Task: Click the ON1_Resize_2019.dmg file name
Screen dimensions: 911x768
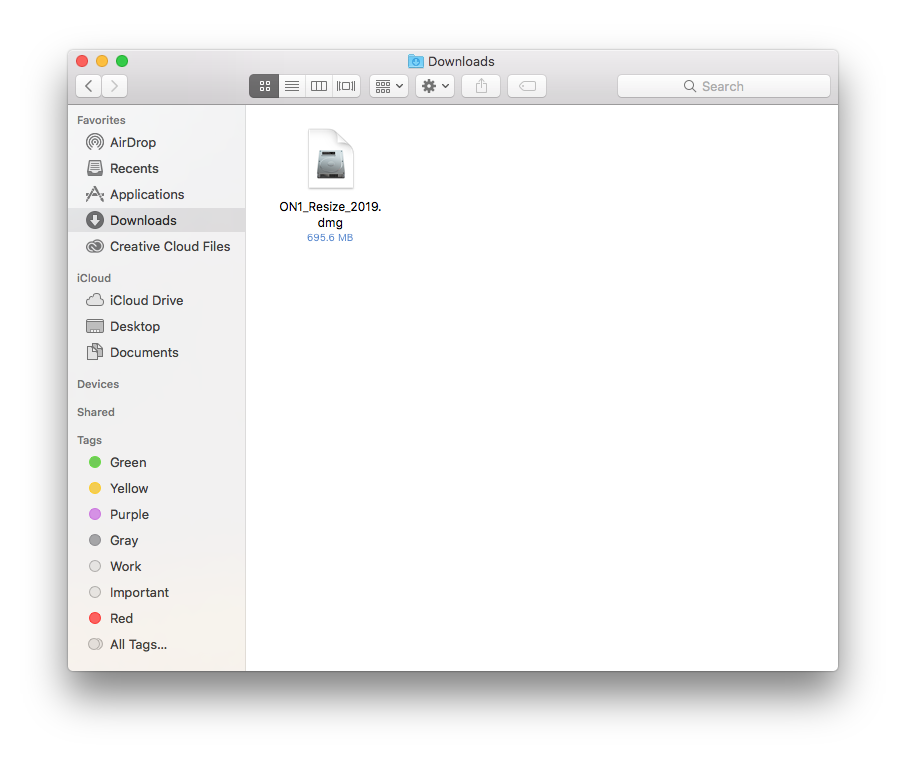Action: click(x=330, y=214)
